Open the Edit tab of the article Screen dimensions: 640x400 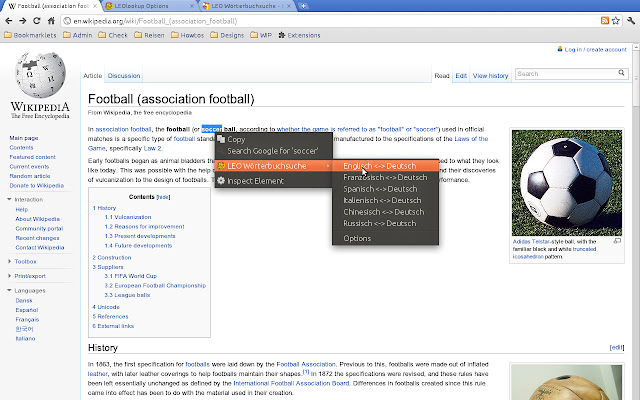[461, 76]
